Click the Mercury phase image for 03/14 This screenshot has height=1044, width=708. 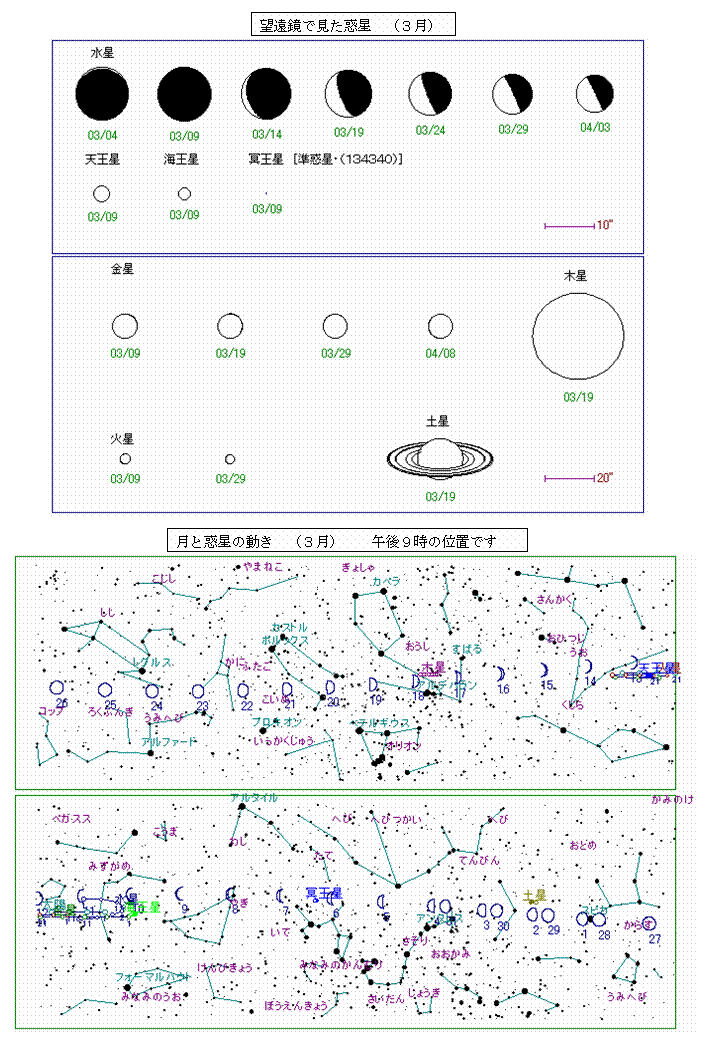coord(266,95)
